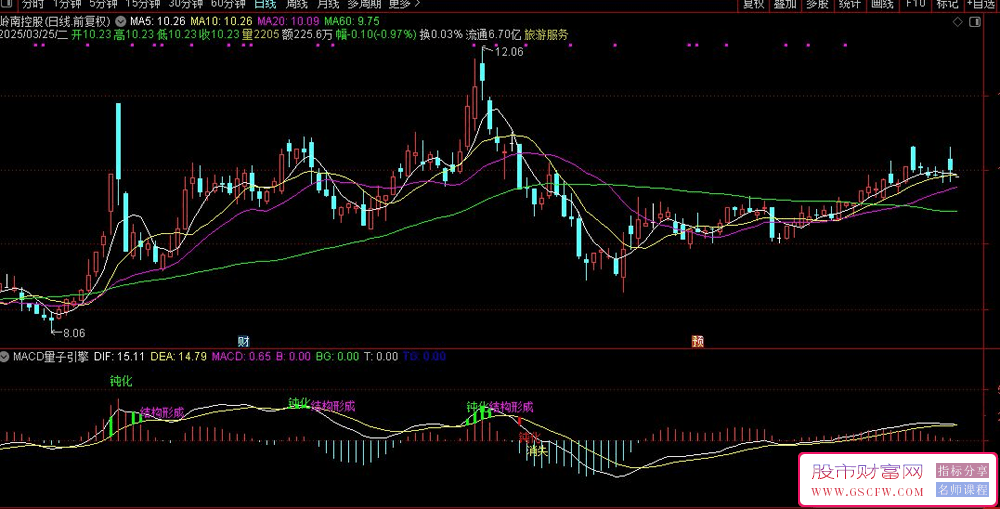Open the 画线 drawing tools
This screenshot has width=1000, height=509.
881,4
